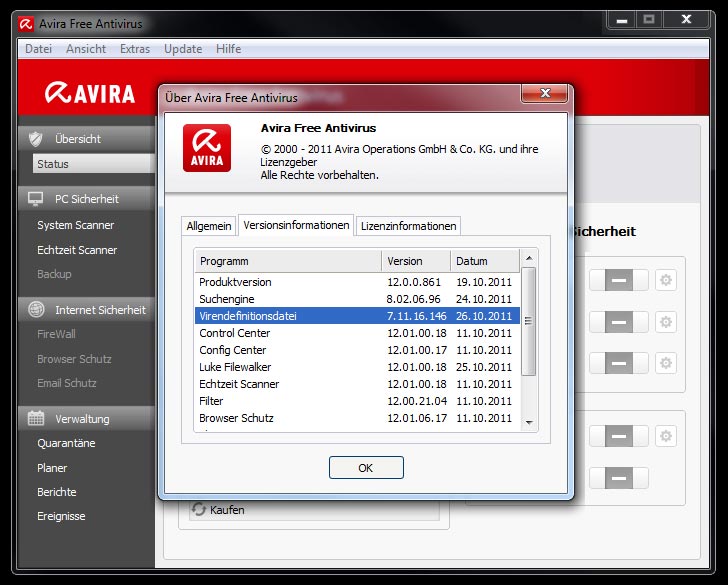
Task: Open System Scanner in the sidebar
Action: click(76, 225)
